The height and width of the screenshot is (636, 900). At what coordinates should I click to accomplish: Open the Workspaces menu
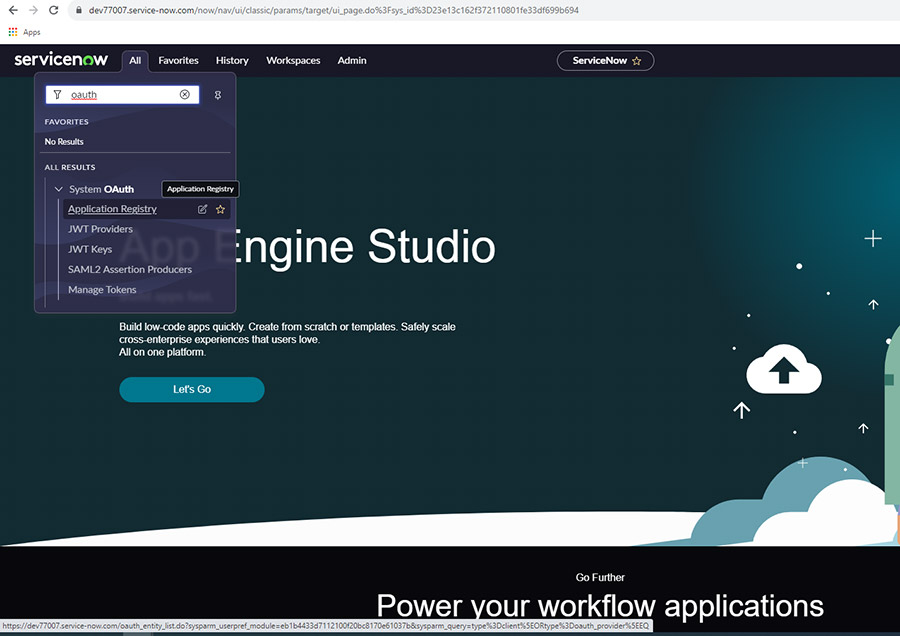(293, 60)
